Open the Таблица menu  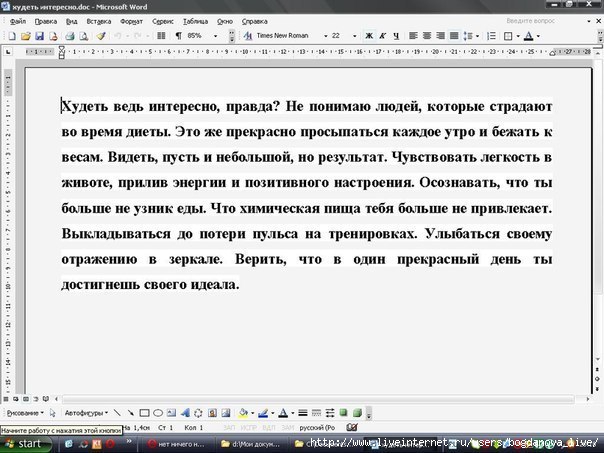click(x=195, y=22)
